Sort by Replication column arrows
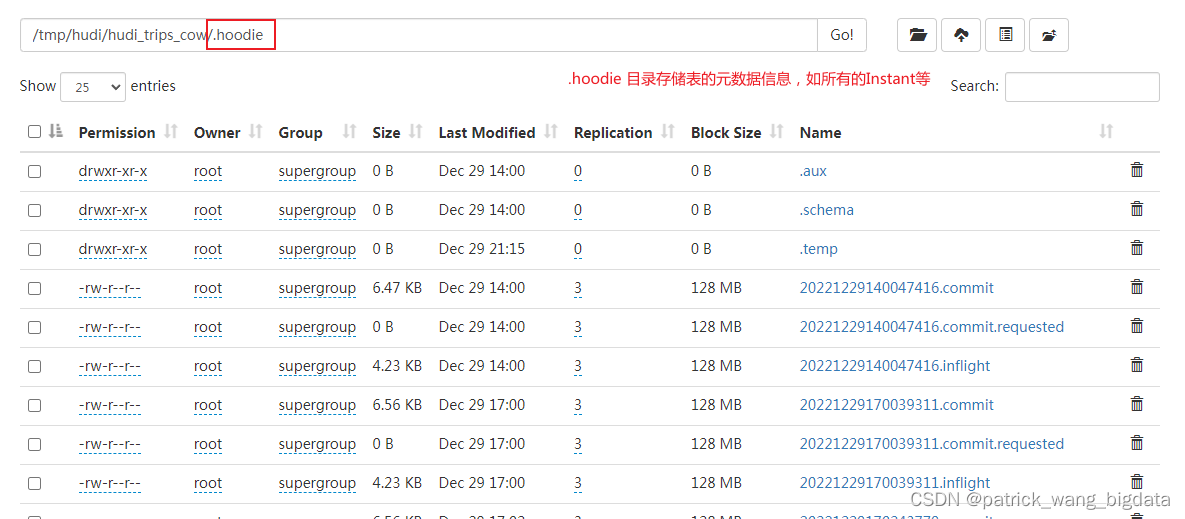 (668, 132)
